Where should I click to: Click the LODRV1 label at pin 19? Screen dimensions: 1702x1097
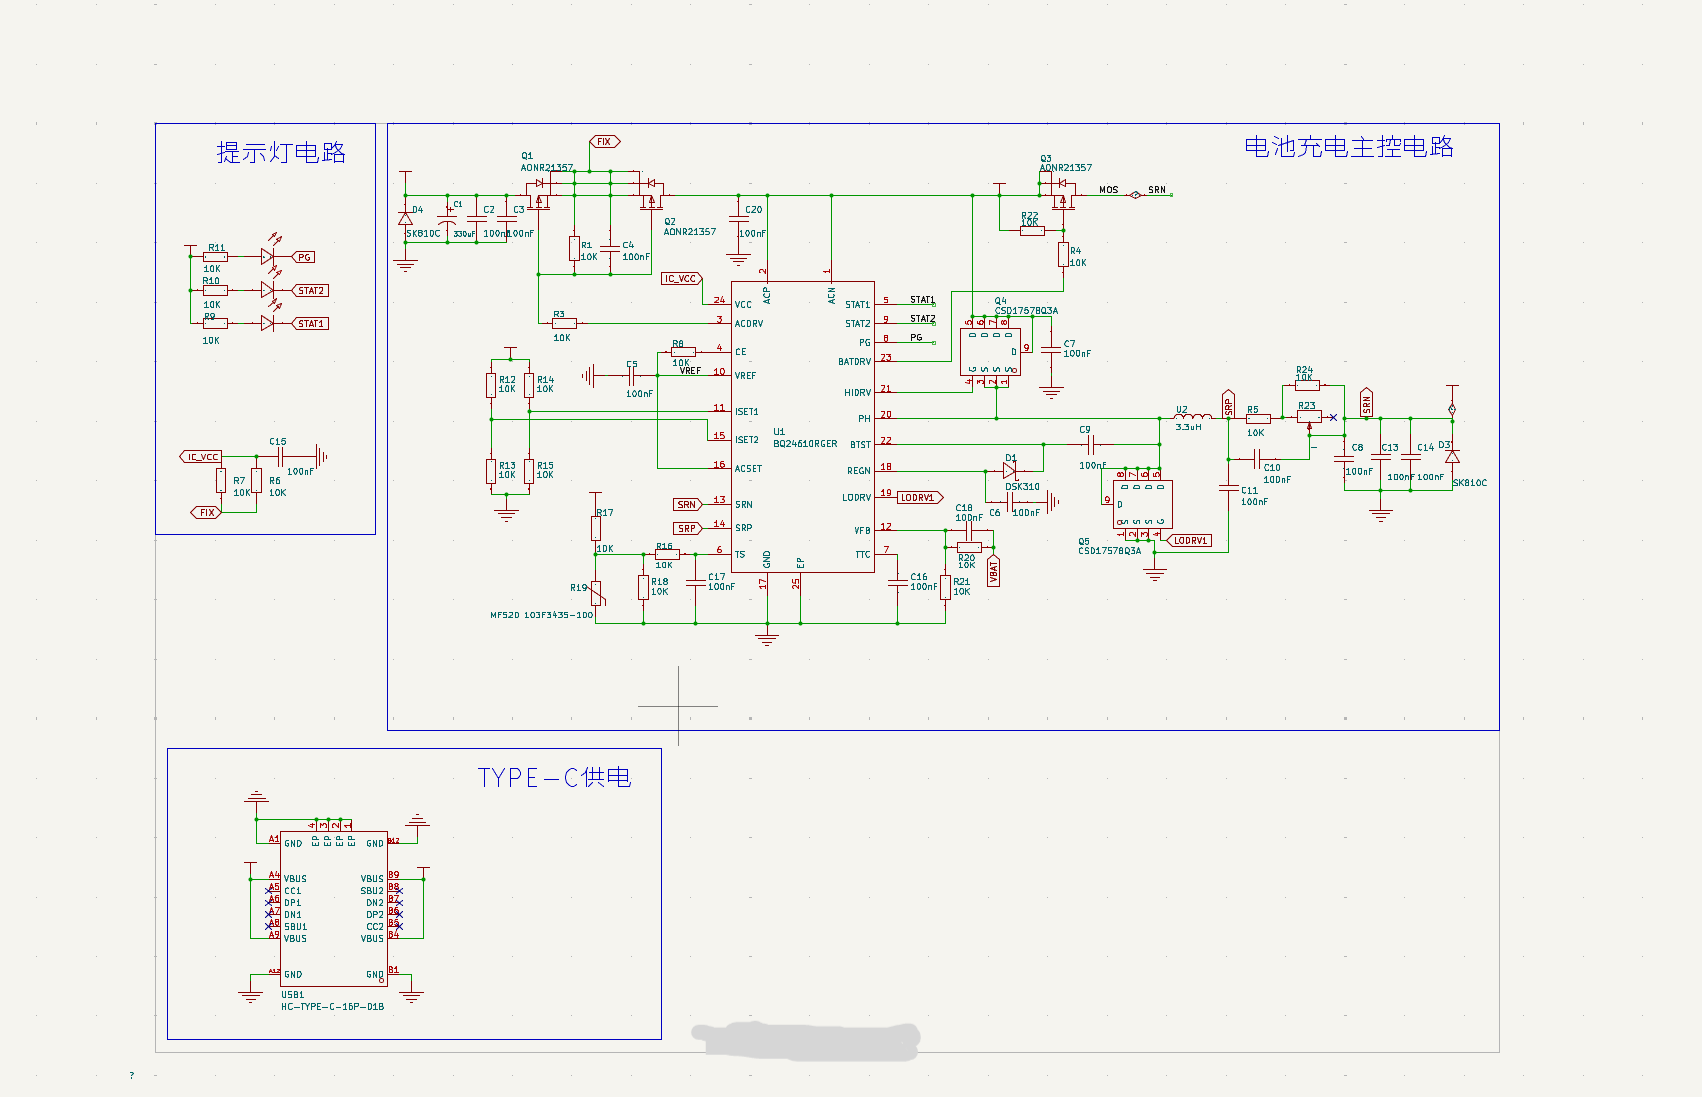point(918,497)
